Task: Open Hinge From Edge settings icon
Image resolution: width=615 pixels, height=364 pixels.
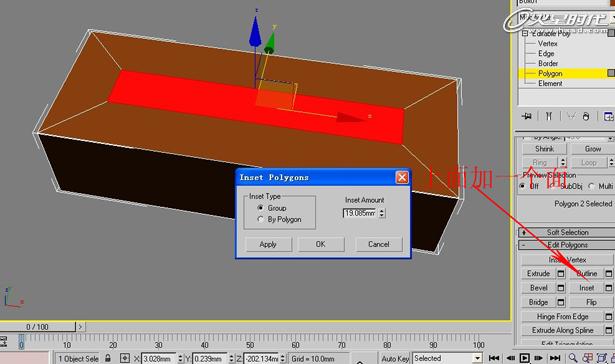Action: (609, 317)
